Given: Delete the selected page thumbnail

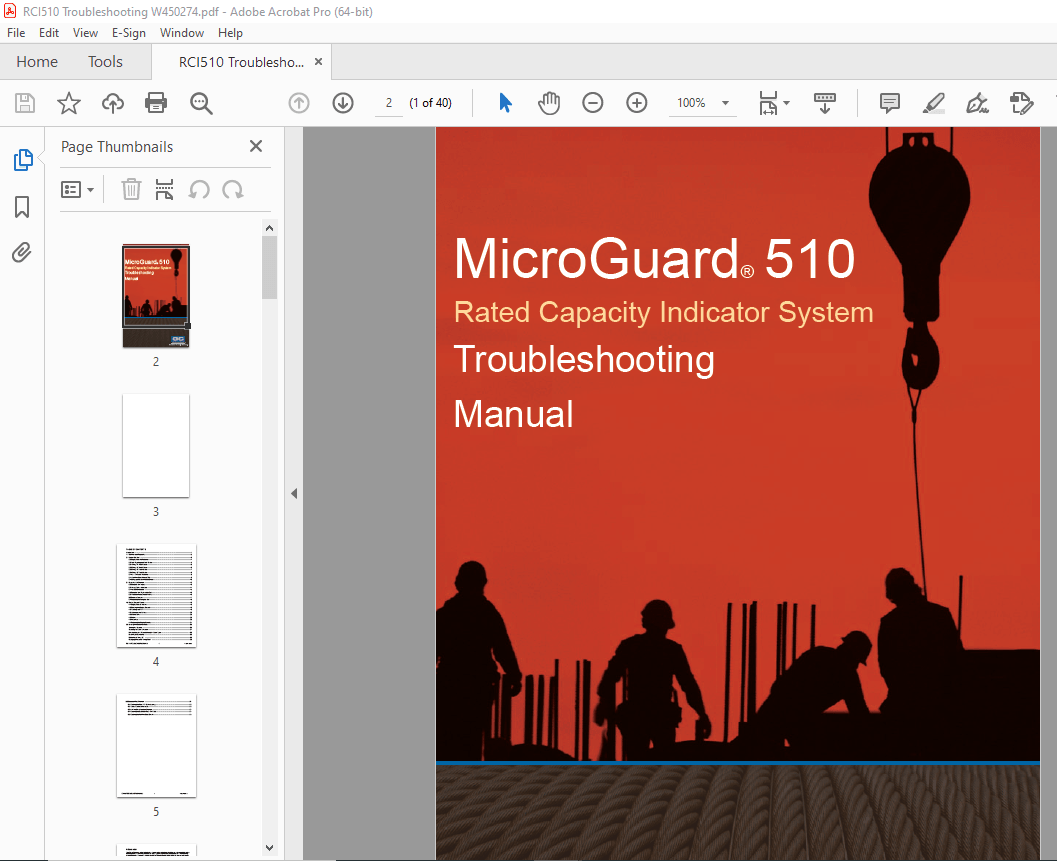Looking at the screenshot, I should click(x=131, y=189).
